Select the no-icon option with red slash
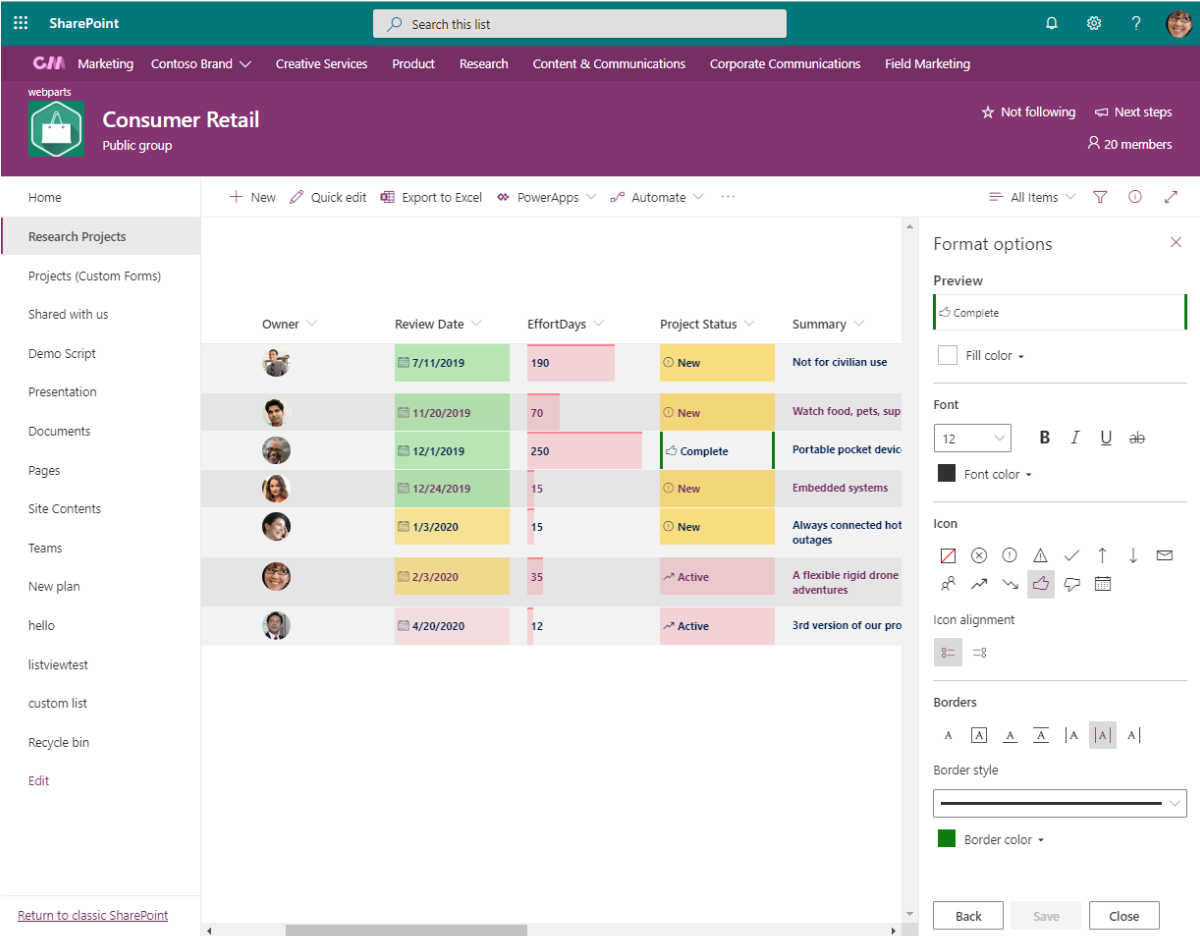1200x936 pixels. point(948,555)
